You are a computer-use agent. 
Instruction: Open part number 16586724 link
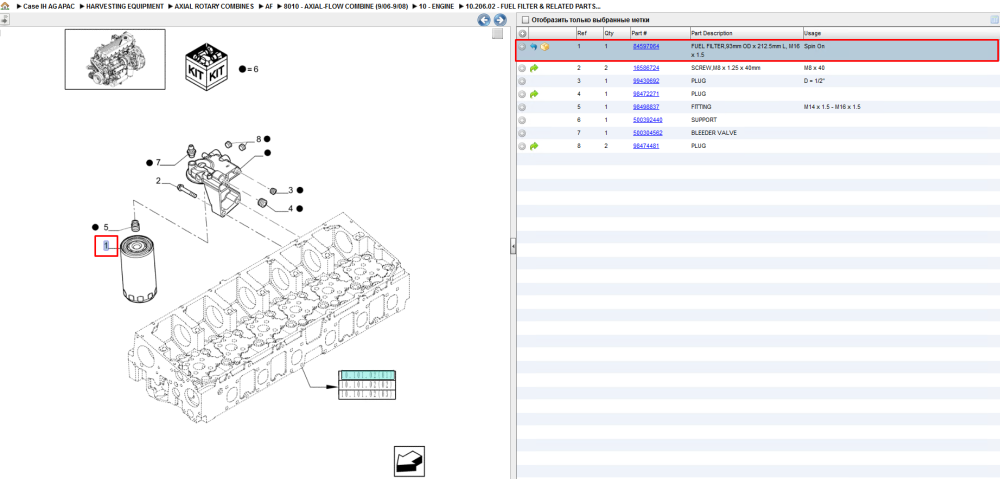point(646,68)
